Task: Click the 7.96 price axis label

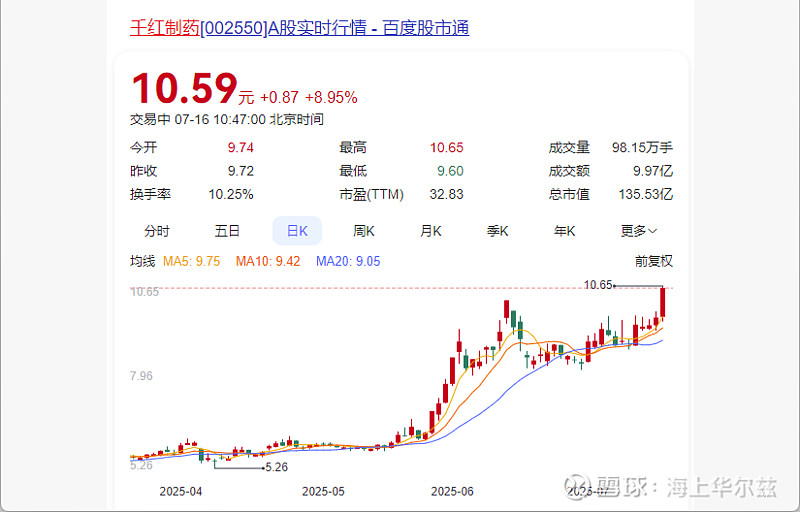Action: 141,376
